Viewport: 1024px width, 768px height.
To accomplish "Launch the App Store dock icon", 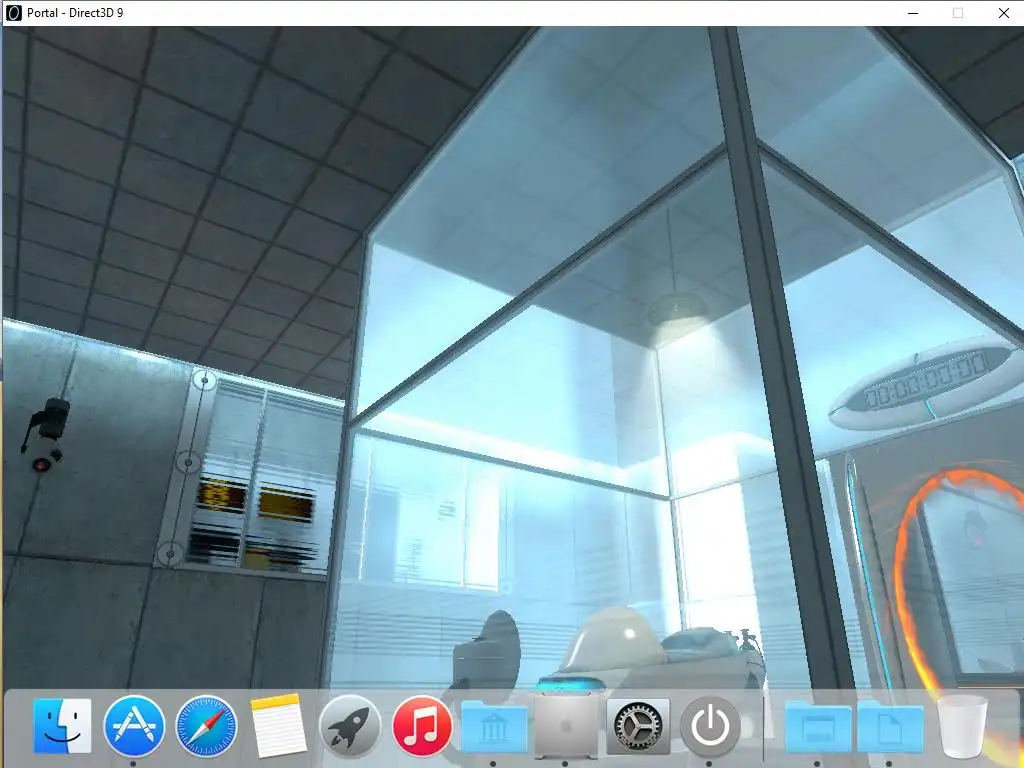I will click(134, 726).
